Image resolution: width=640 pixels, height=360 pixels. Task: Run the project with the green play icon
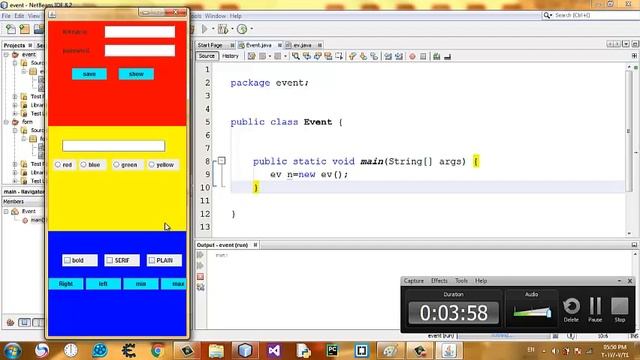click(204, 29)
